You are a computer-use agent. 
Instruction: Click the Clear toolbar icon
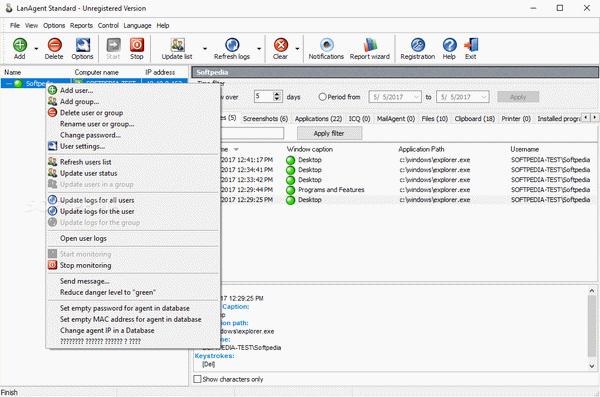coord(281,45)
